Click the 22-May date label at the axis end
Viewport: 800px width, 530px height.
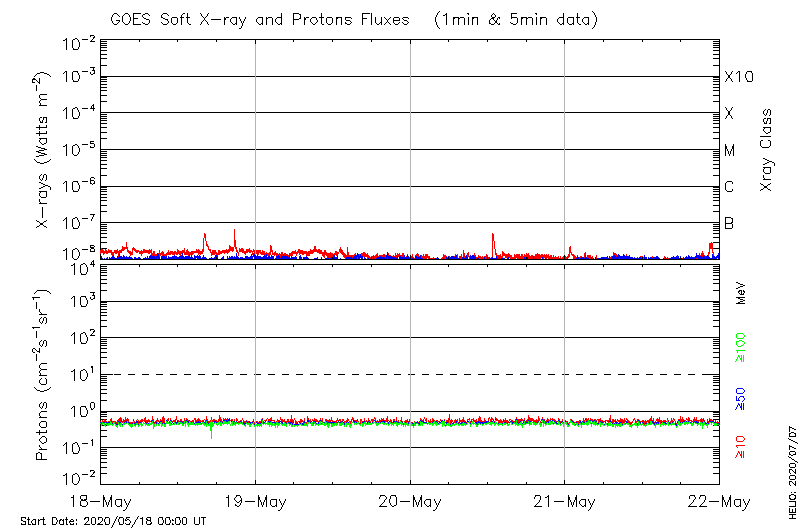[718, 501]
